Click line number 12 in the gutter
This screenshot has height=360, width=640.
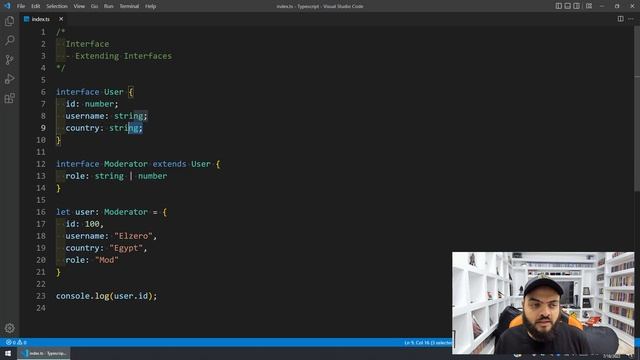(41, 164)
